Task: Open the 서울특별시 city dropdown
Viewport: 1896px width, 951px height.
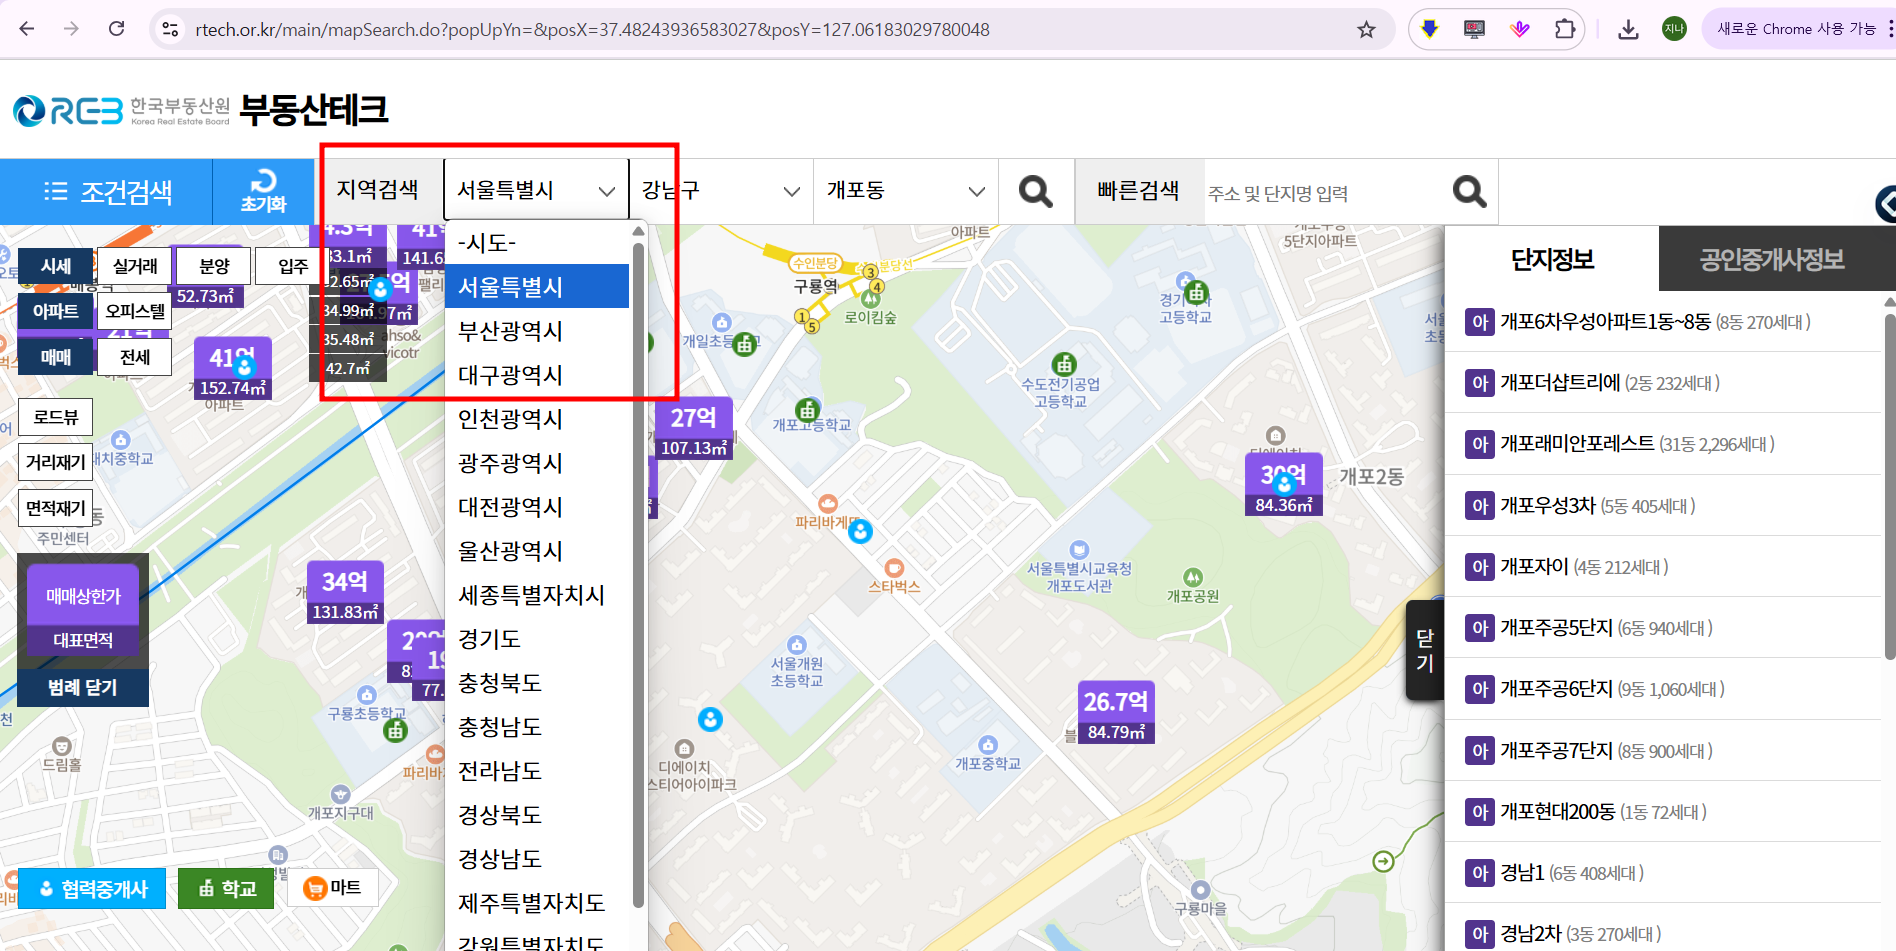Action: 536,190
